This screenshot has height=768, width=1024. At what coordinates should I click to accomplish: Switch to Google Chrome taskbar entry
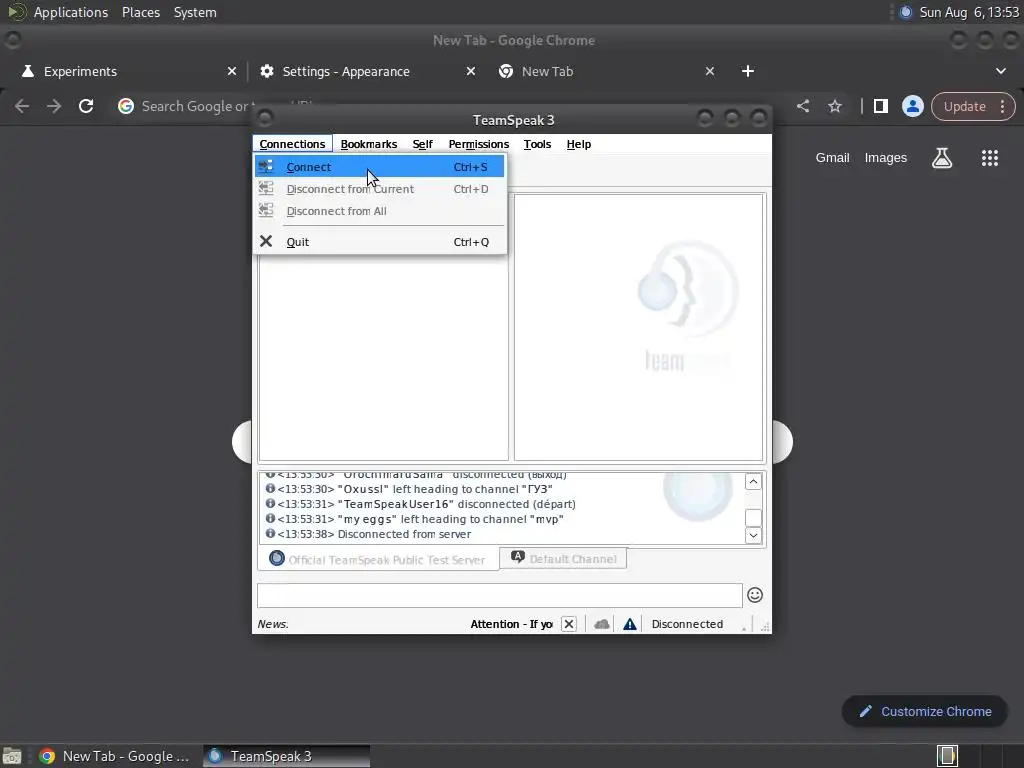(116, 756)
